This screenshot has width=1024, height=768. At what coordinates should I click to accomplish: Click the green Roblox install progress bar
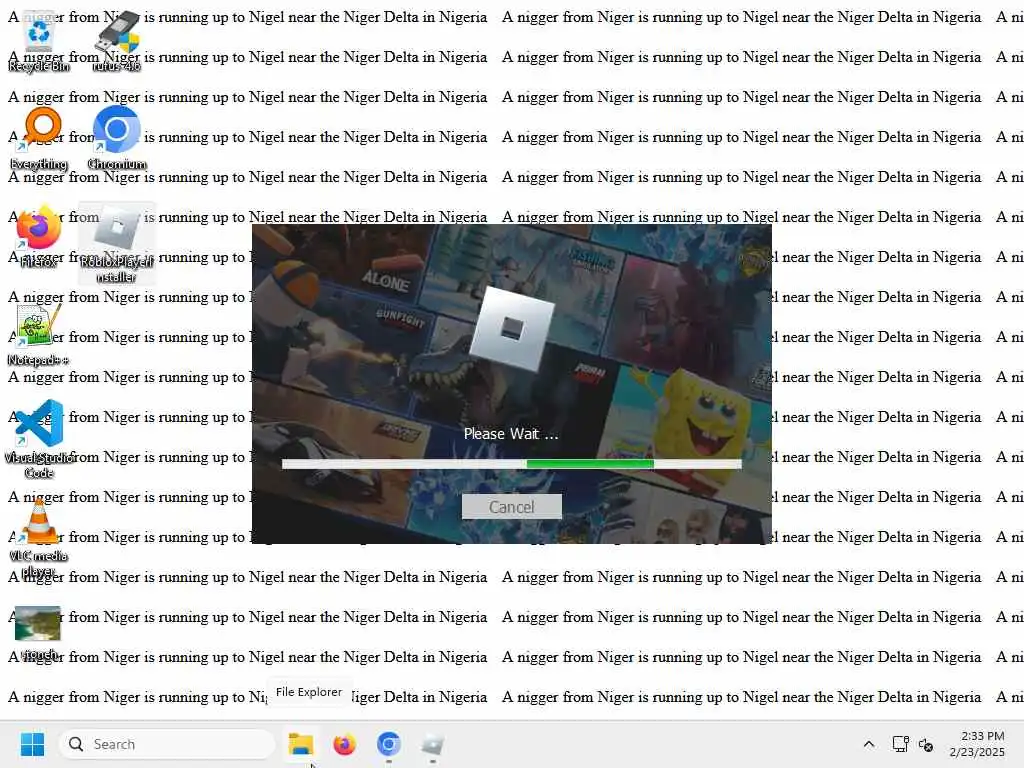point(511,464)
